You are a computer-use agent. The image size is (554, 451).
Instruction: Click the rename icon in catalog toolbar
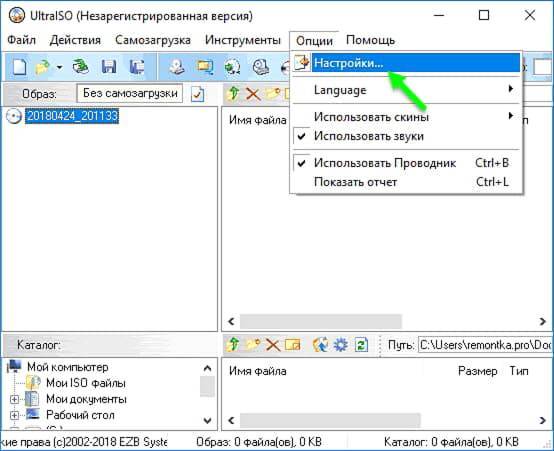coord(293,344)
